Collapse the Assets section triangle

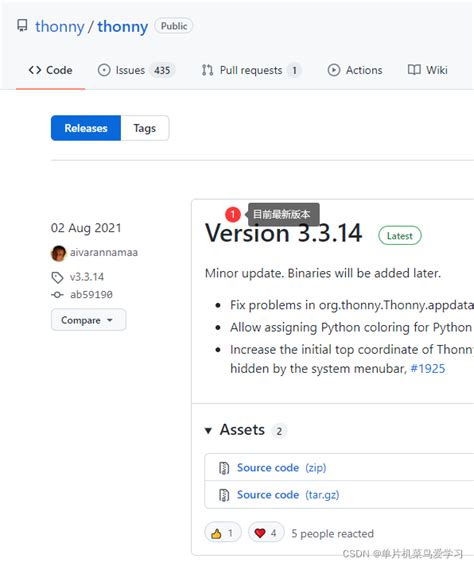(x=208, y=430)
